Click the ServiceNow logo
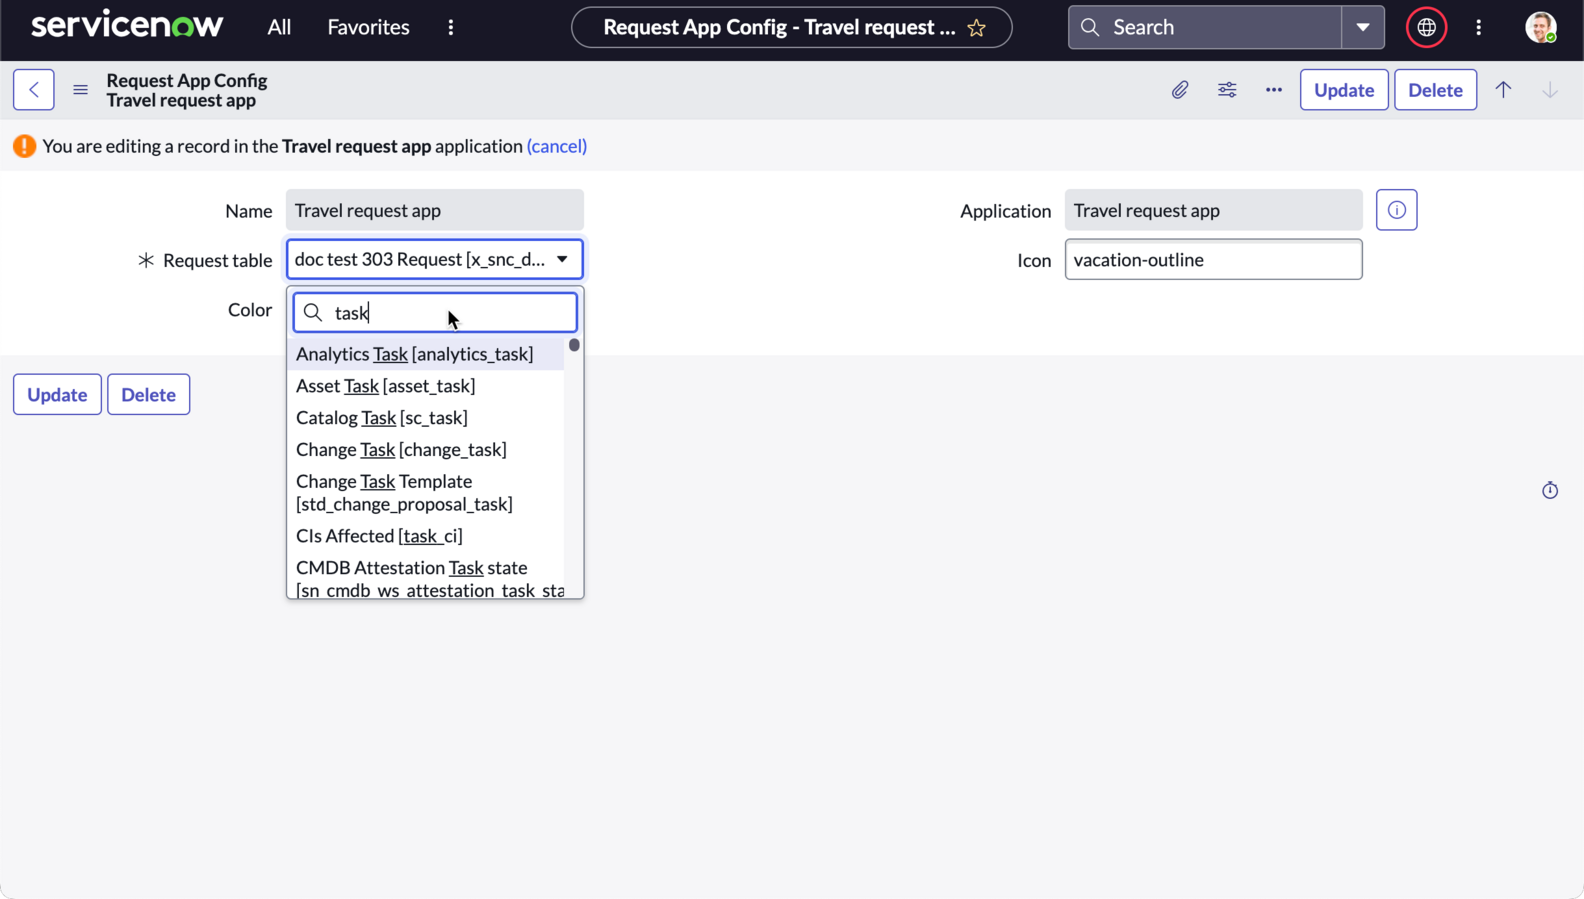 pyautogui.click(x=127, y=26)
